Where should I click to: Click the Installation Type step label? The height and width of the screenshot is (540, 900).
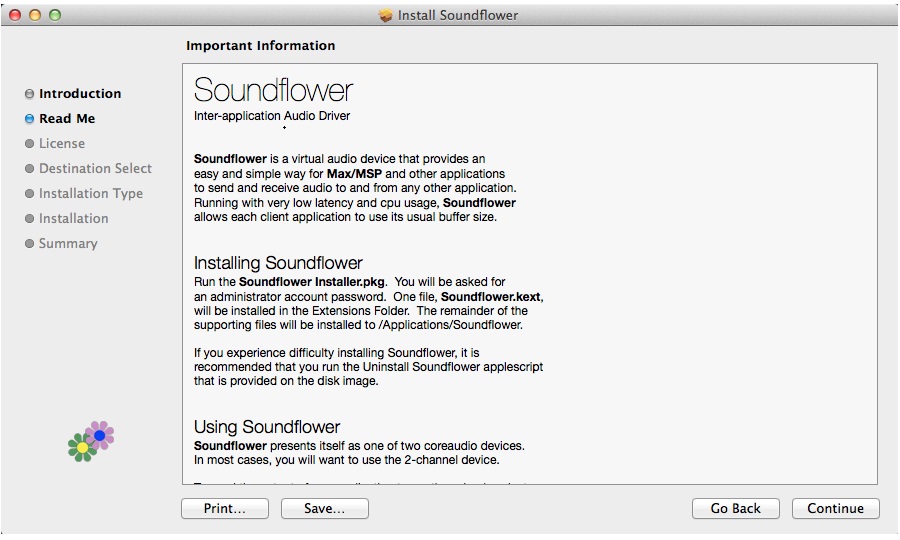91,193
